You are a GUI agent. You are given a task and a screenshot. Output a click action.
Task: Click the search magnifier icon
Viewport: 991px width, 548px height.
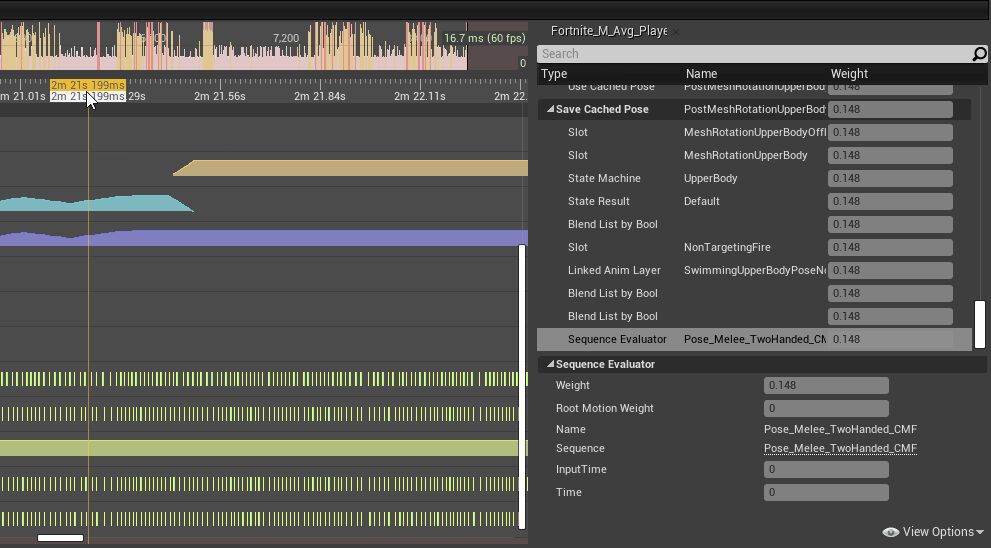[979, 54]
